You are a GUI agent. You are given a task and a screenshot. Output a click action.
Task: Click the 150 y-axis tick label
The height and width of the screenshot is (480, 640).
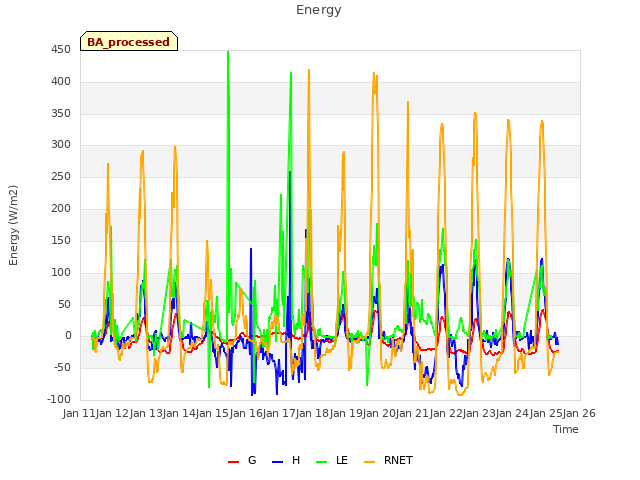pos(61,240)
